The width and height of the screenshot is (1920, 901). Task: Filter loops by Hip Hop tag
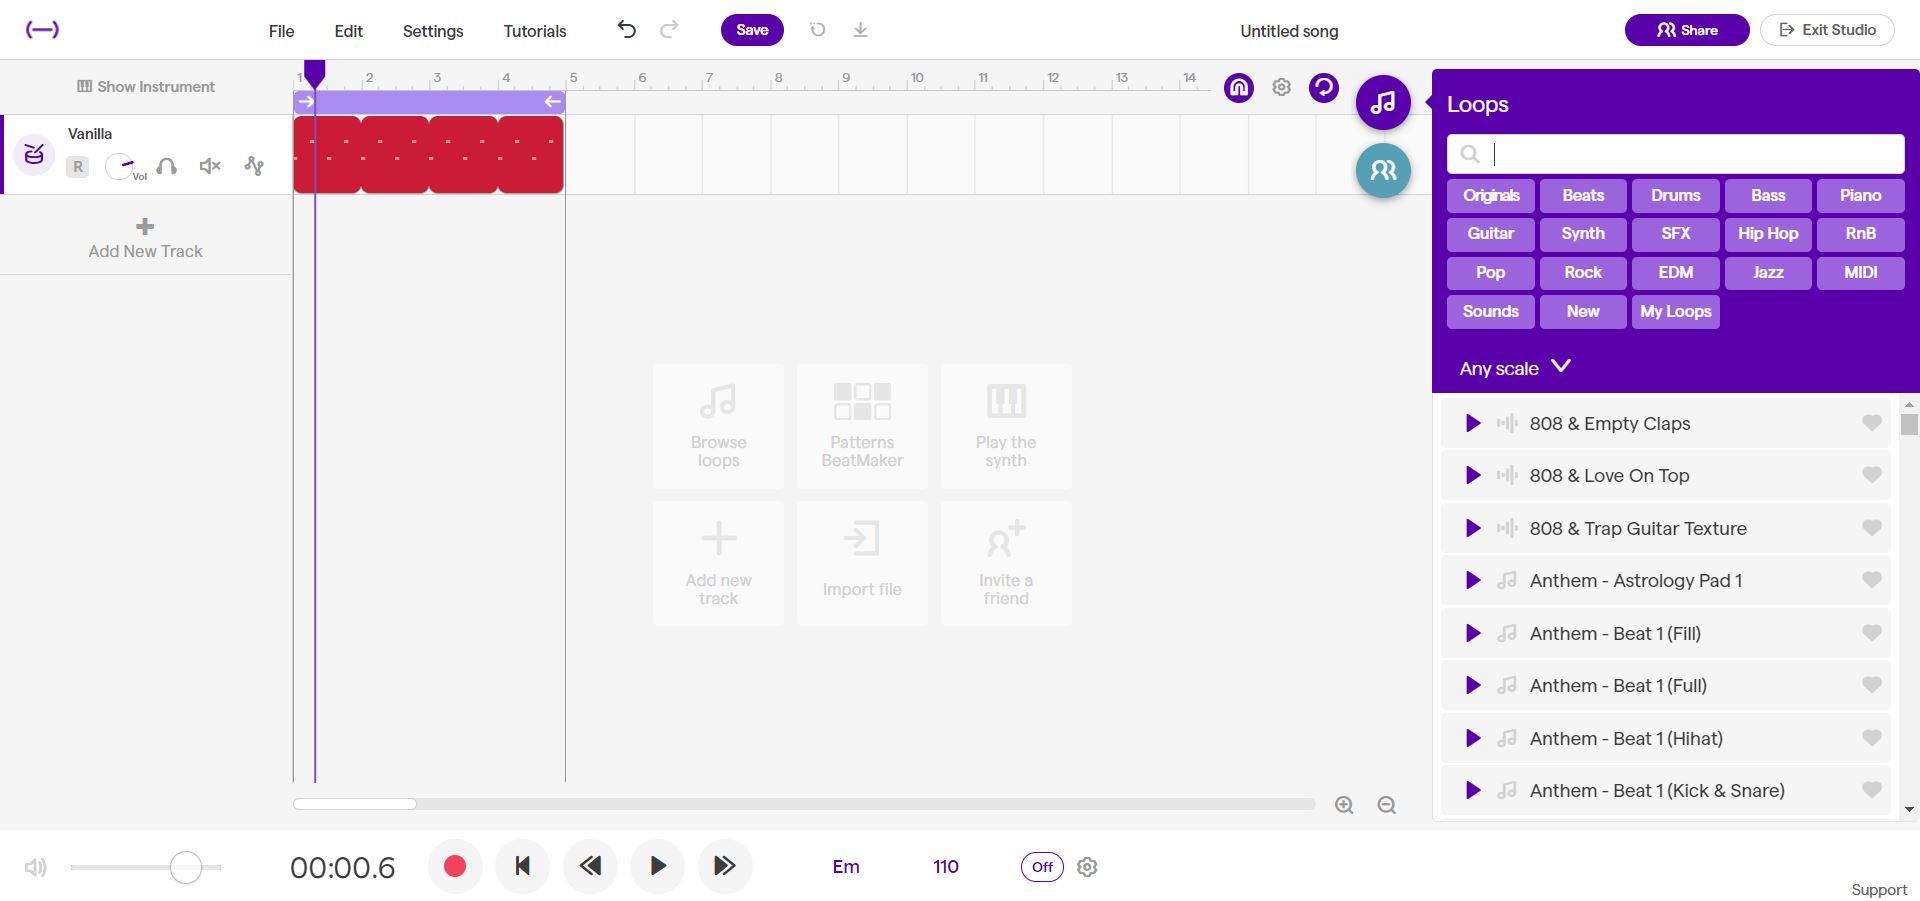(1768, 234)
